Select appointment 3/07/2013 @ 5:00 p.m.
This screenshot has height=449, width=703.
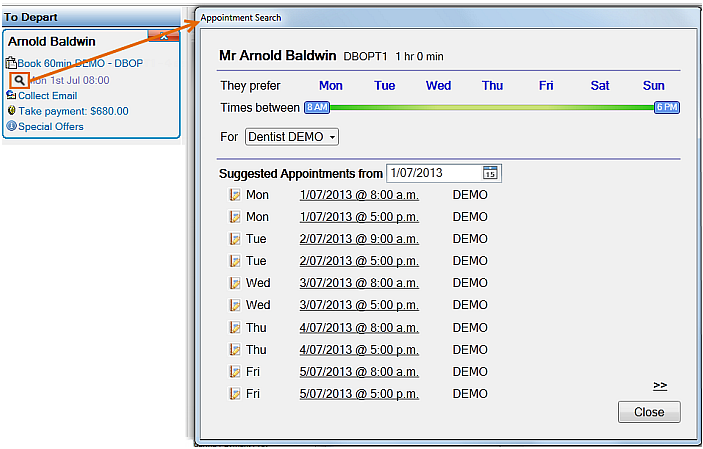point(359,305)
